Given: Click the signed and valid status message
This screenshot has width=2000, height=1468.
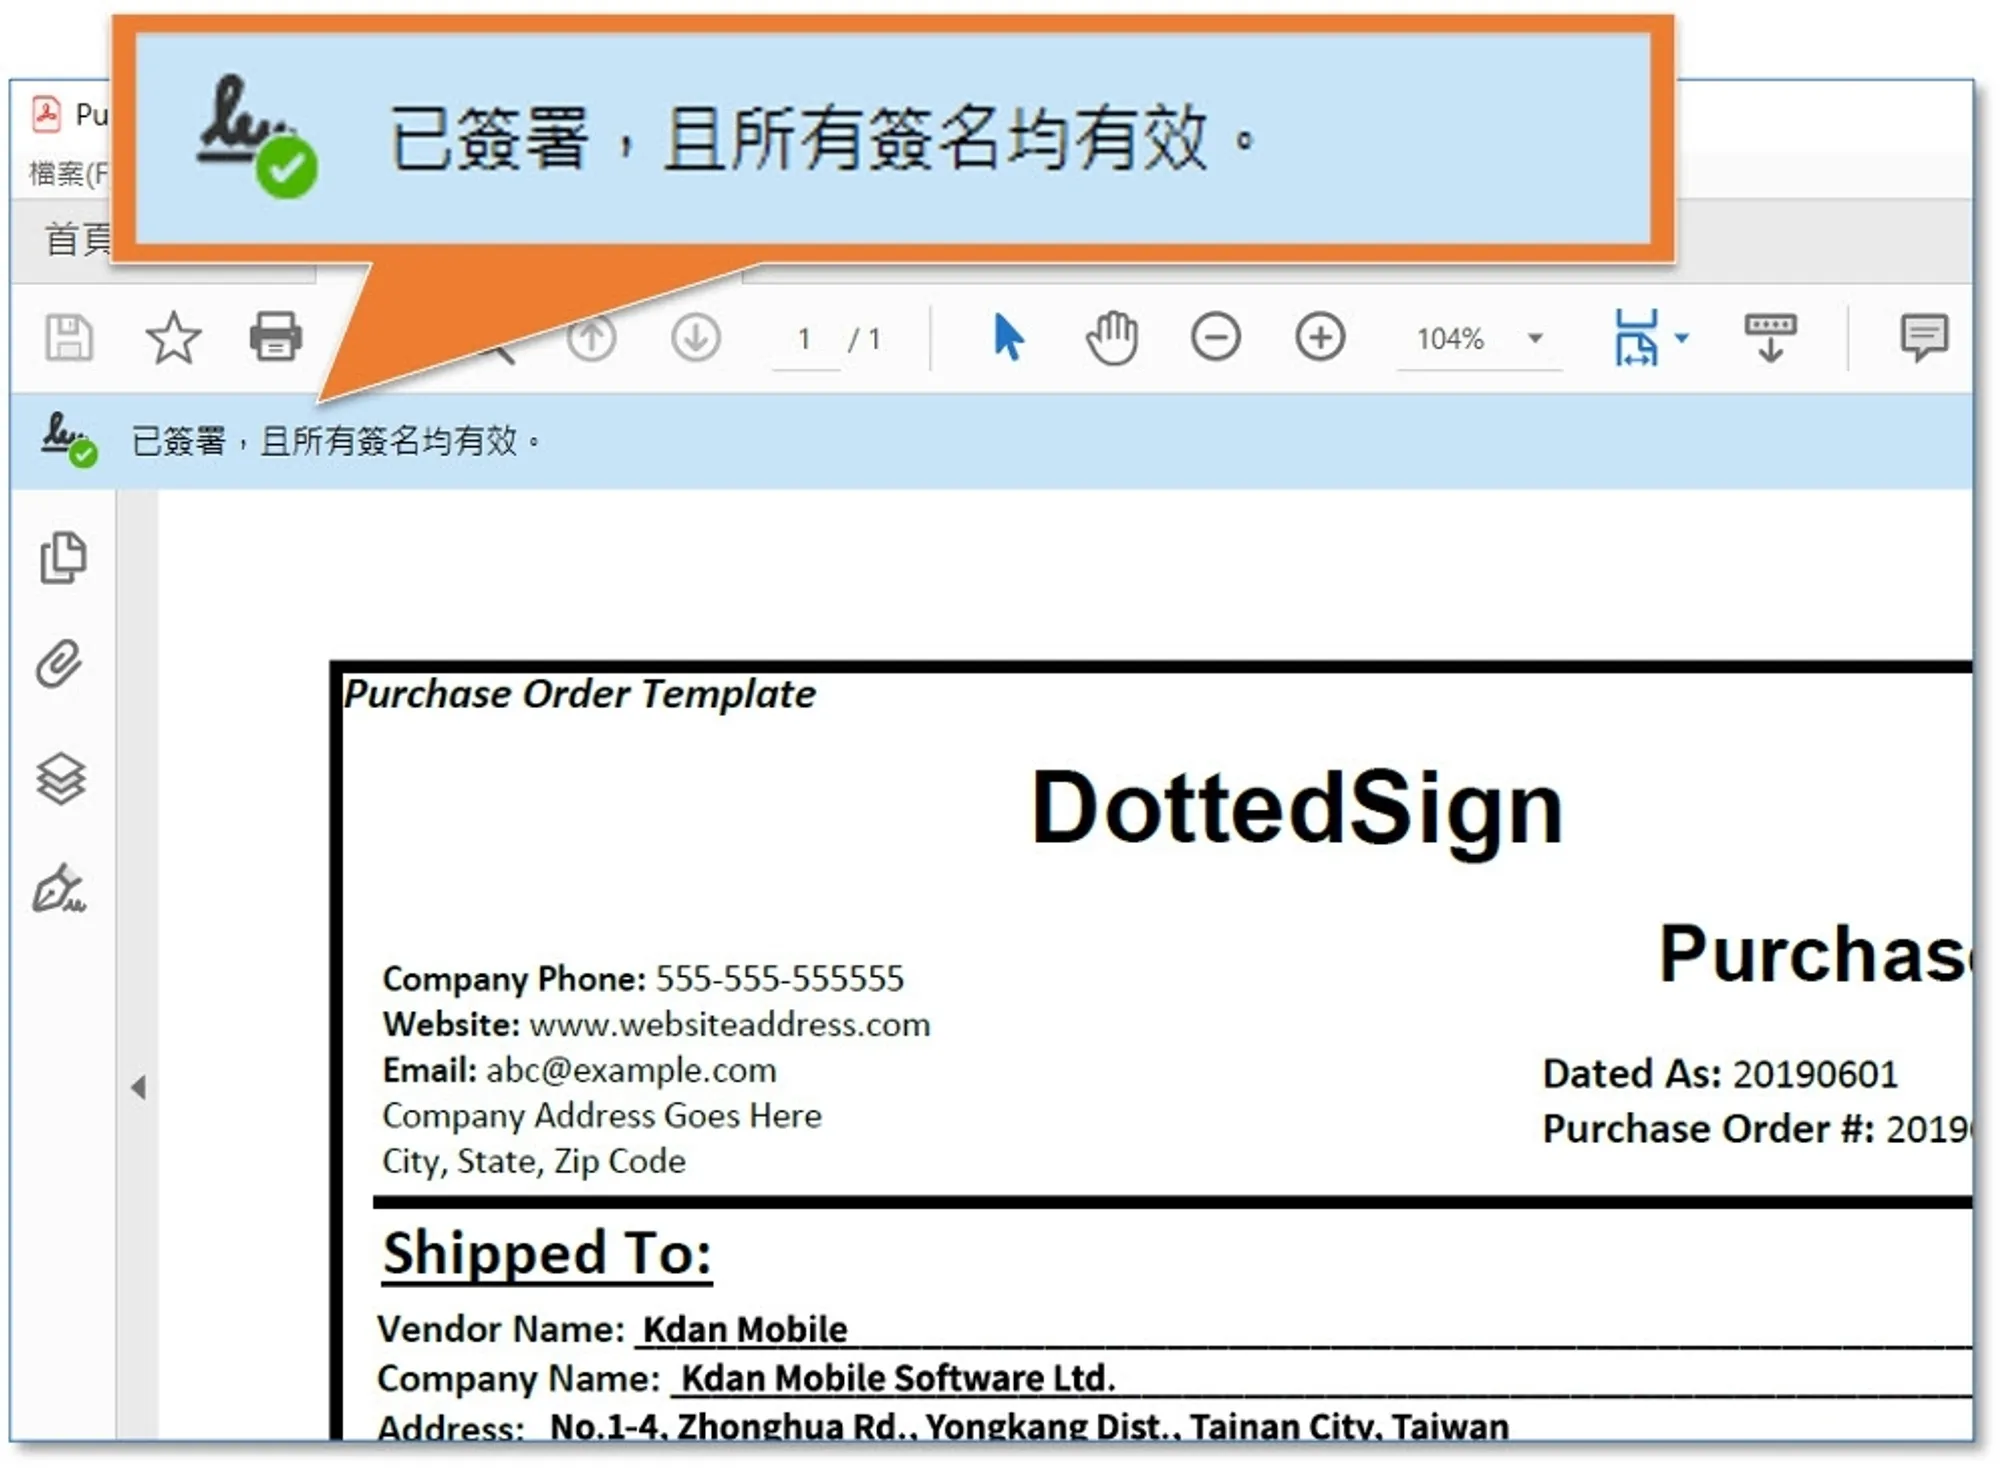Looking at the screenshot, I should 336,440.
